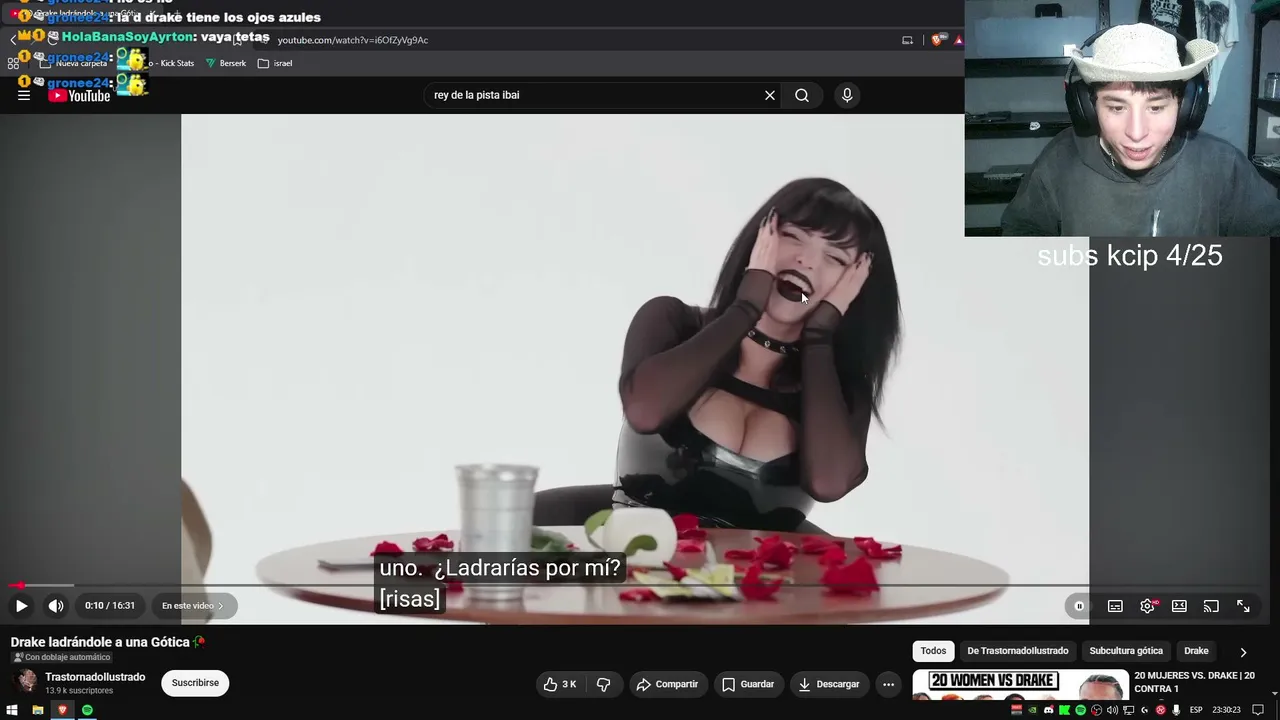Save the video with Guardar
The image size is (1280, 720).
(x=748, y=684)
